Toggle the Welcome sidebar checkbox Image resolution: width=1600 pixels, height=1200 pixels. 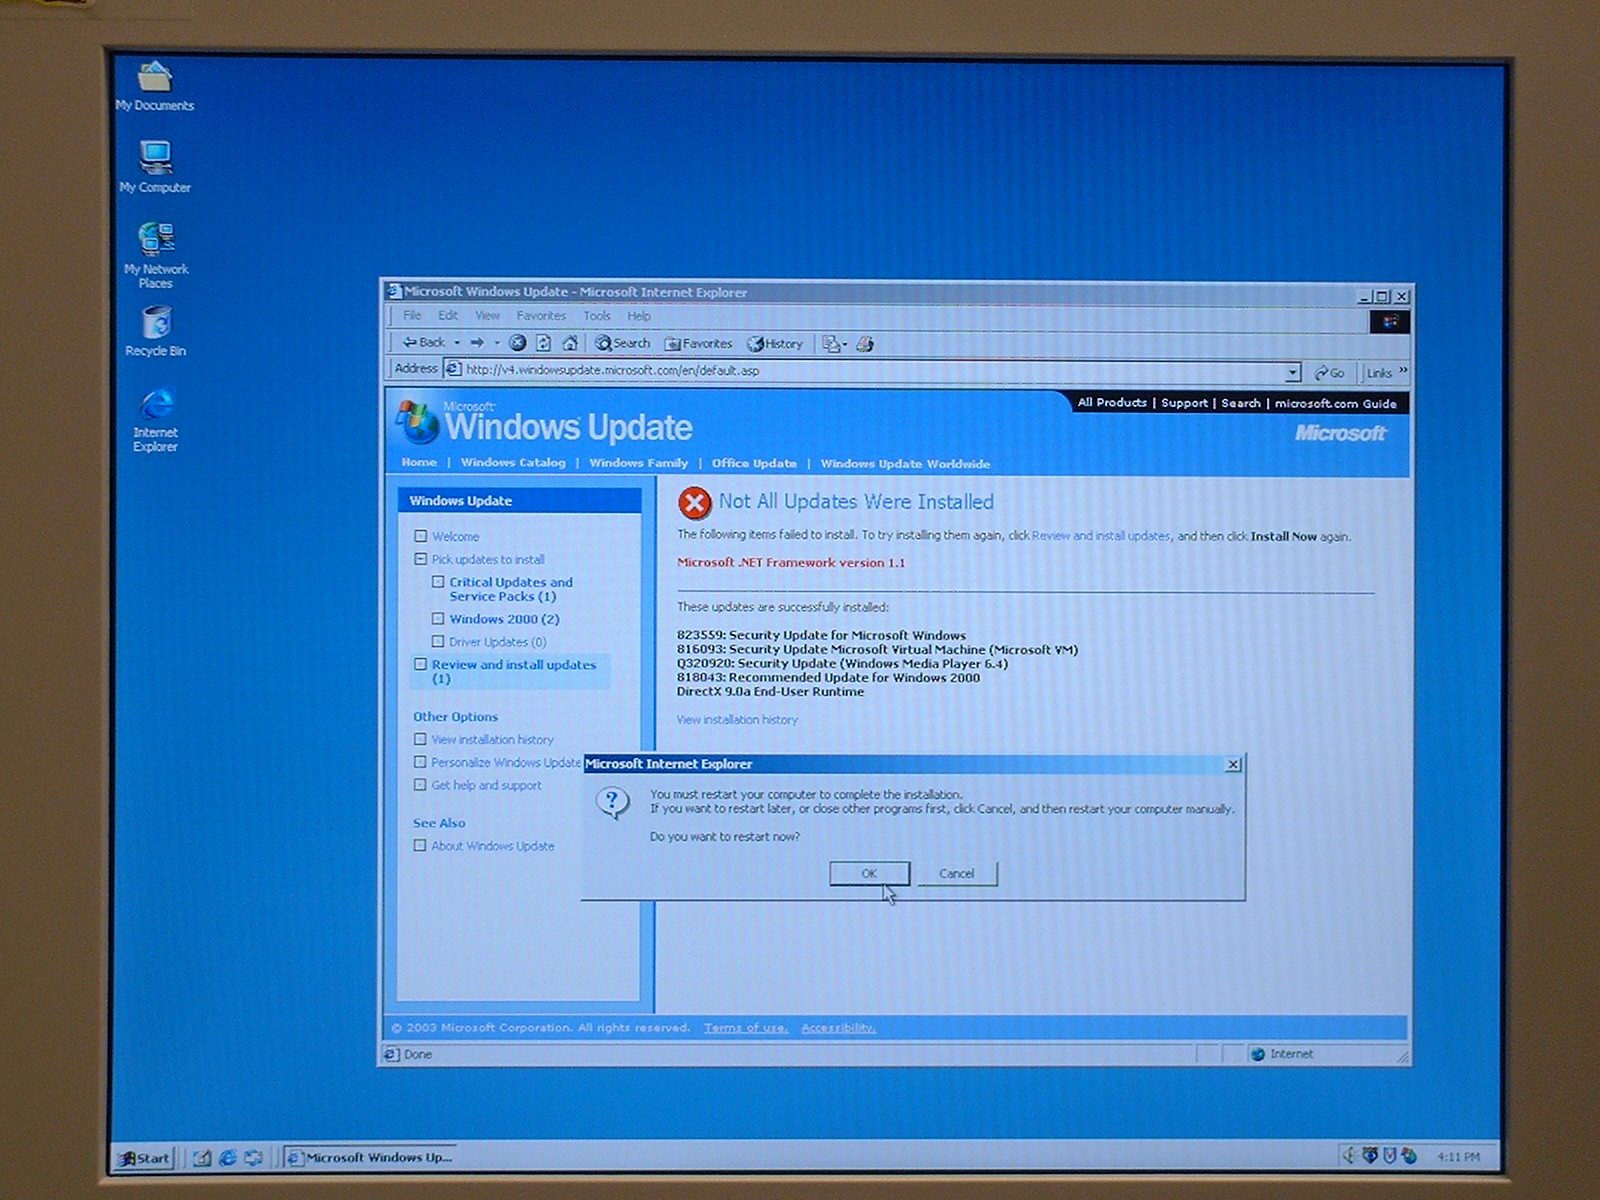click(x=421, y=537)
